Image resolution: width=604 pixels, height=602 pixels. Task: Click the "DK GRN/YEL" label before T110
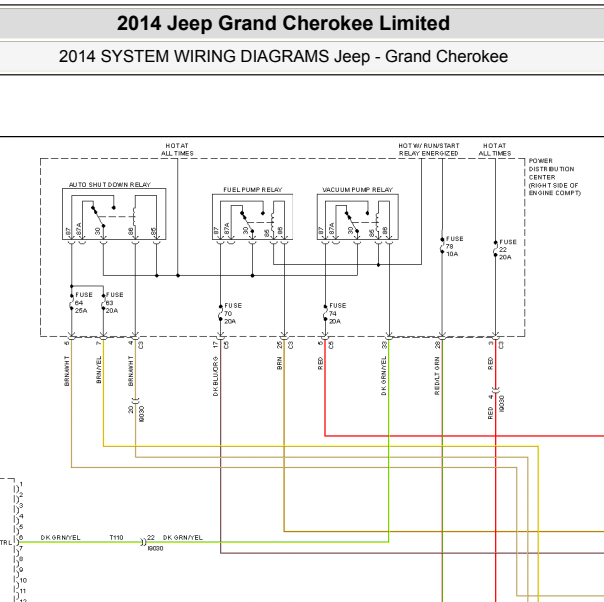[60, 538]
